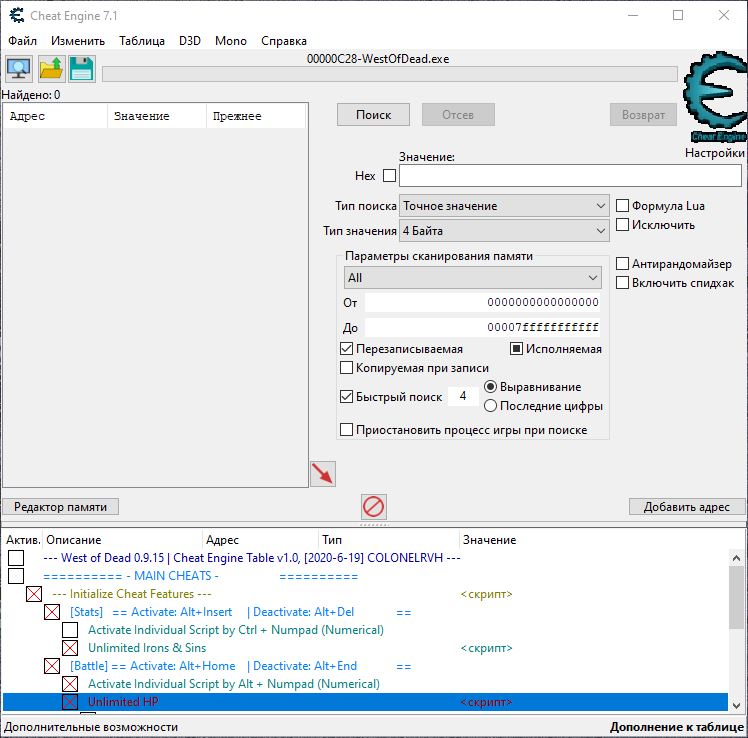748x738 pixels.
Task: Toggle Unlimited HP script checkbox
Action: [70, 702]
